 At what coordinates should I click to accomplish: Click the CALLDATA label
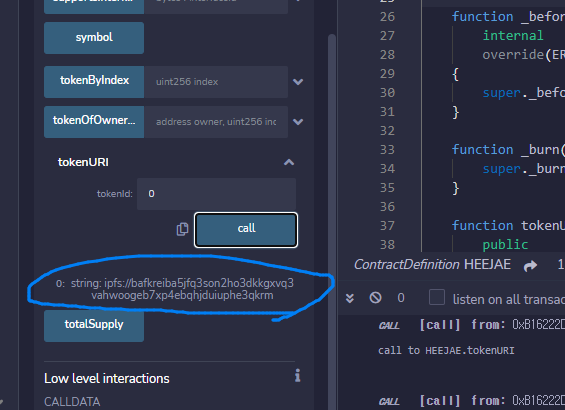[72, 401]
